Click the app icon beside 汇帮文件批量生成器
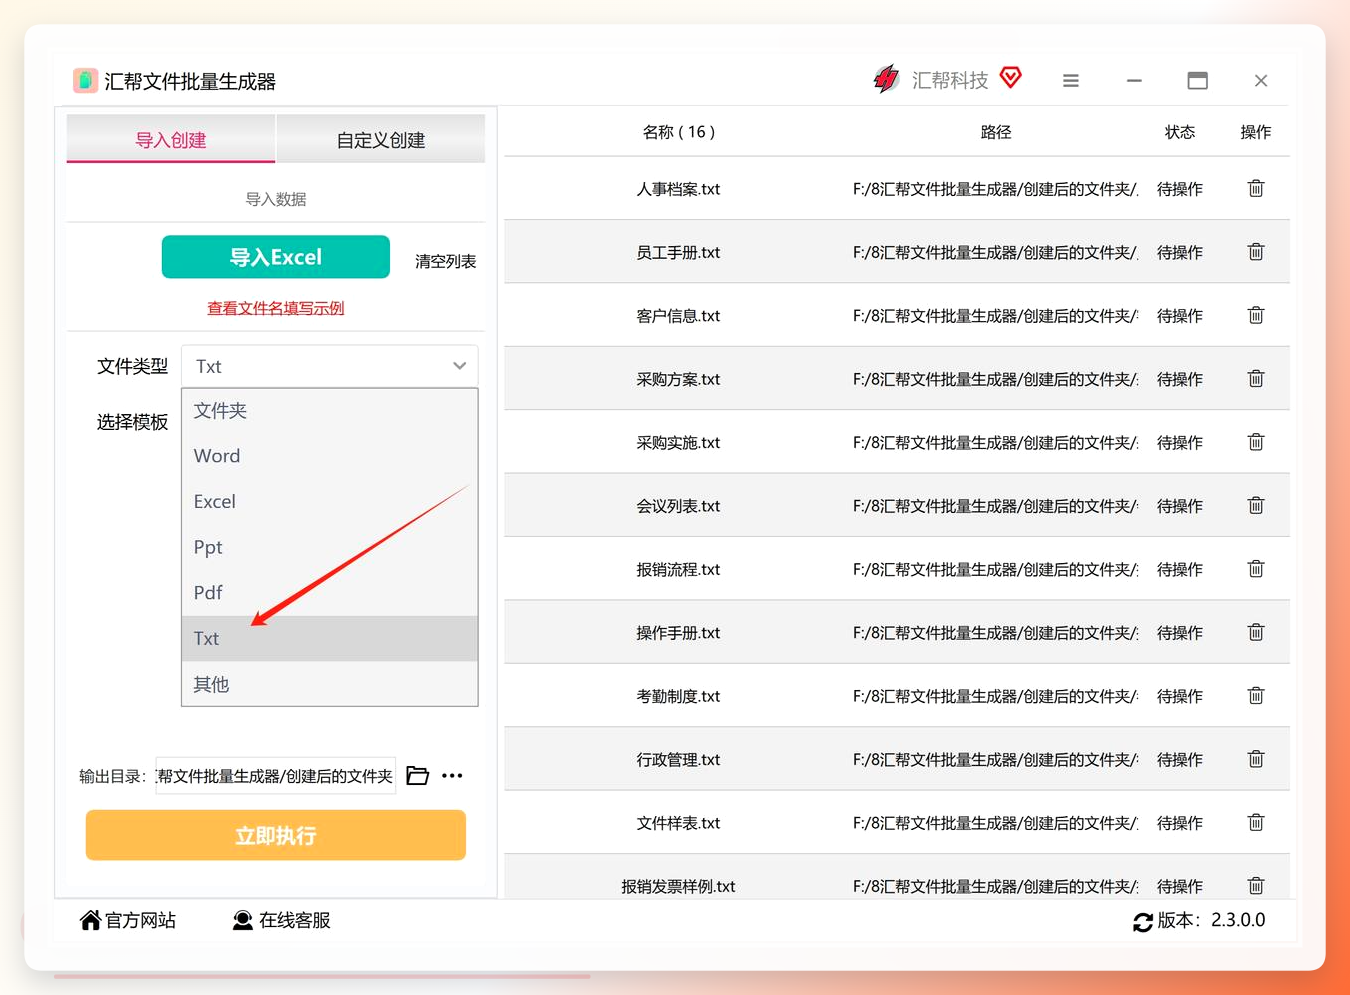Screen dimensions: 1350x995 tap(86, 81)
